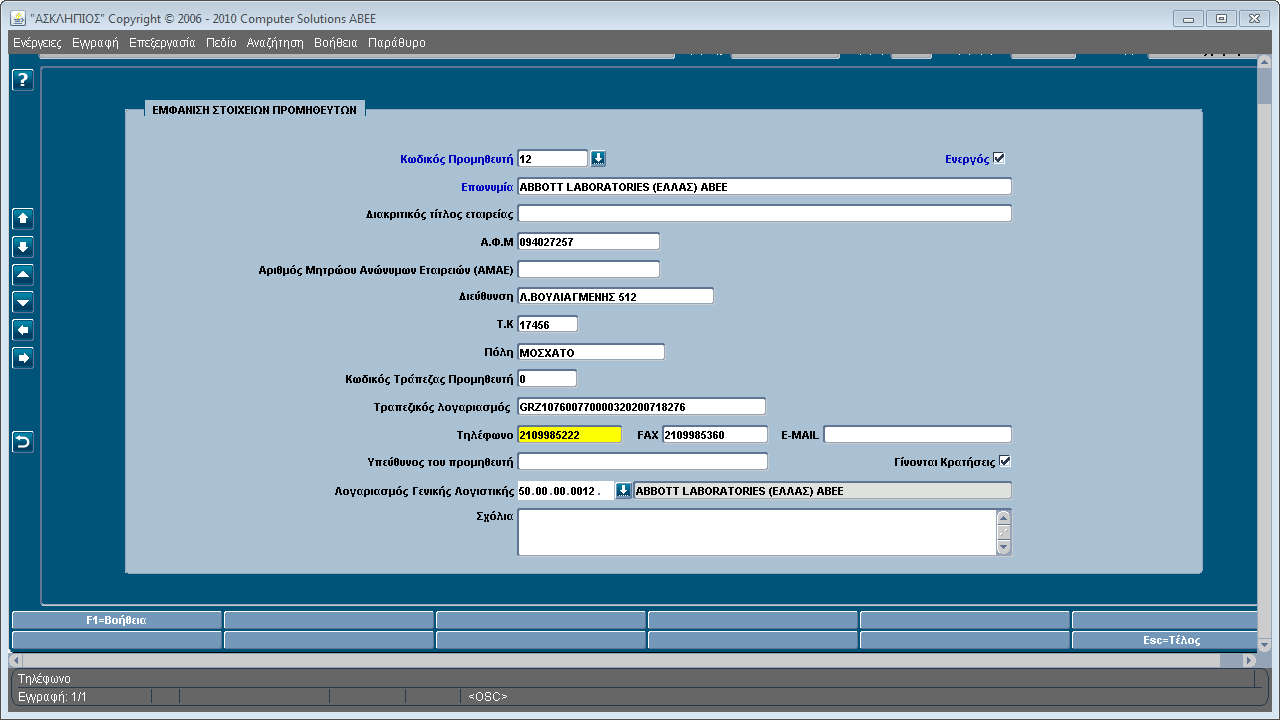Click the application icon in title bar
This screenshot has height=720, width=1280.
tap(18, 18)
